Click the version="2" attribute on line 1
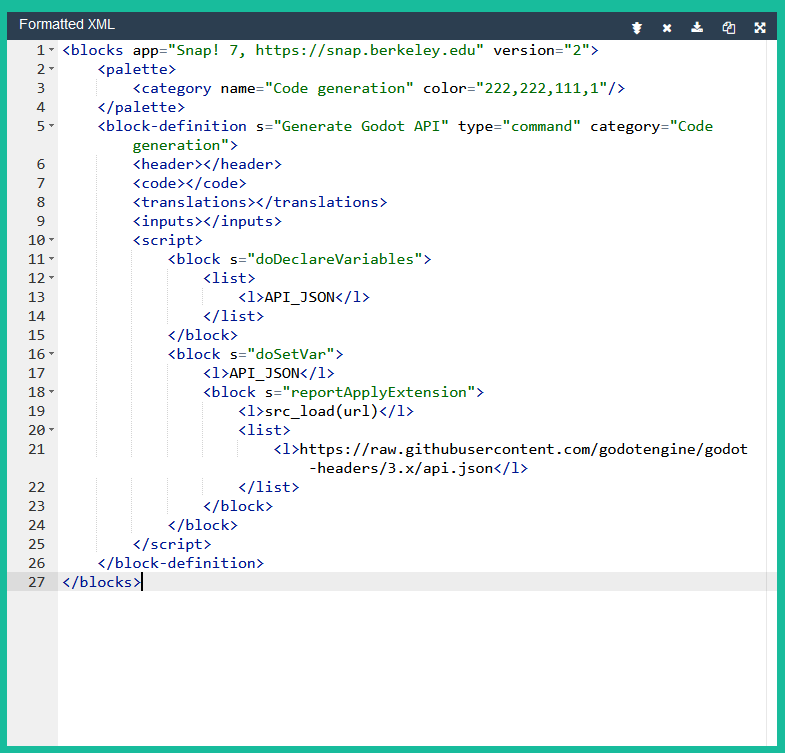The image size is (785, 753). [x=541, y=50]
